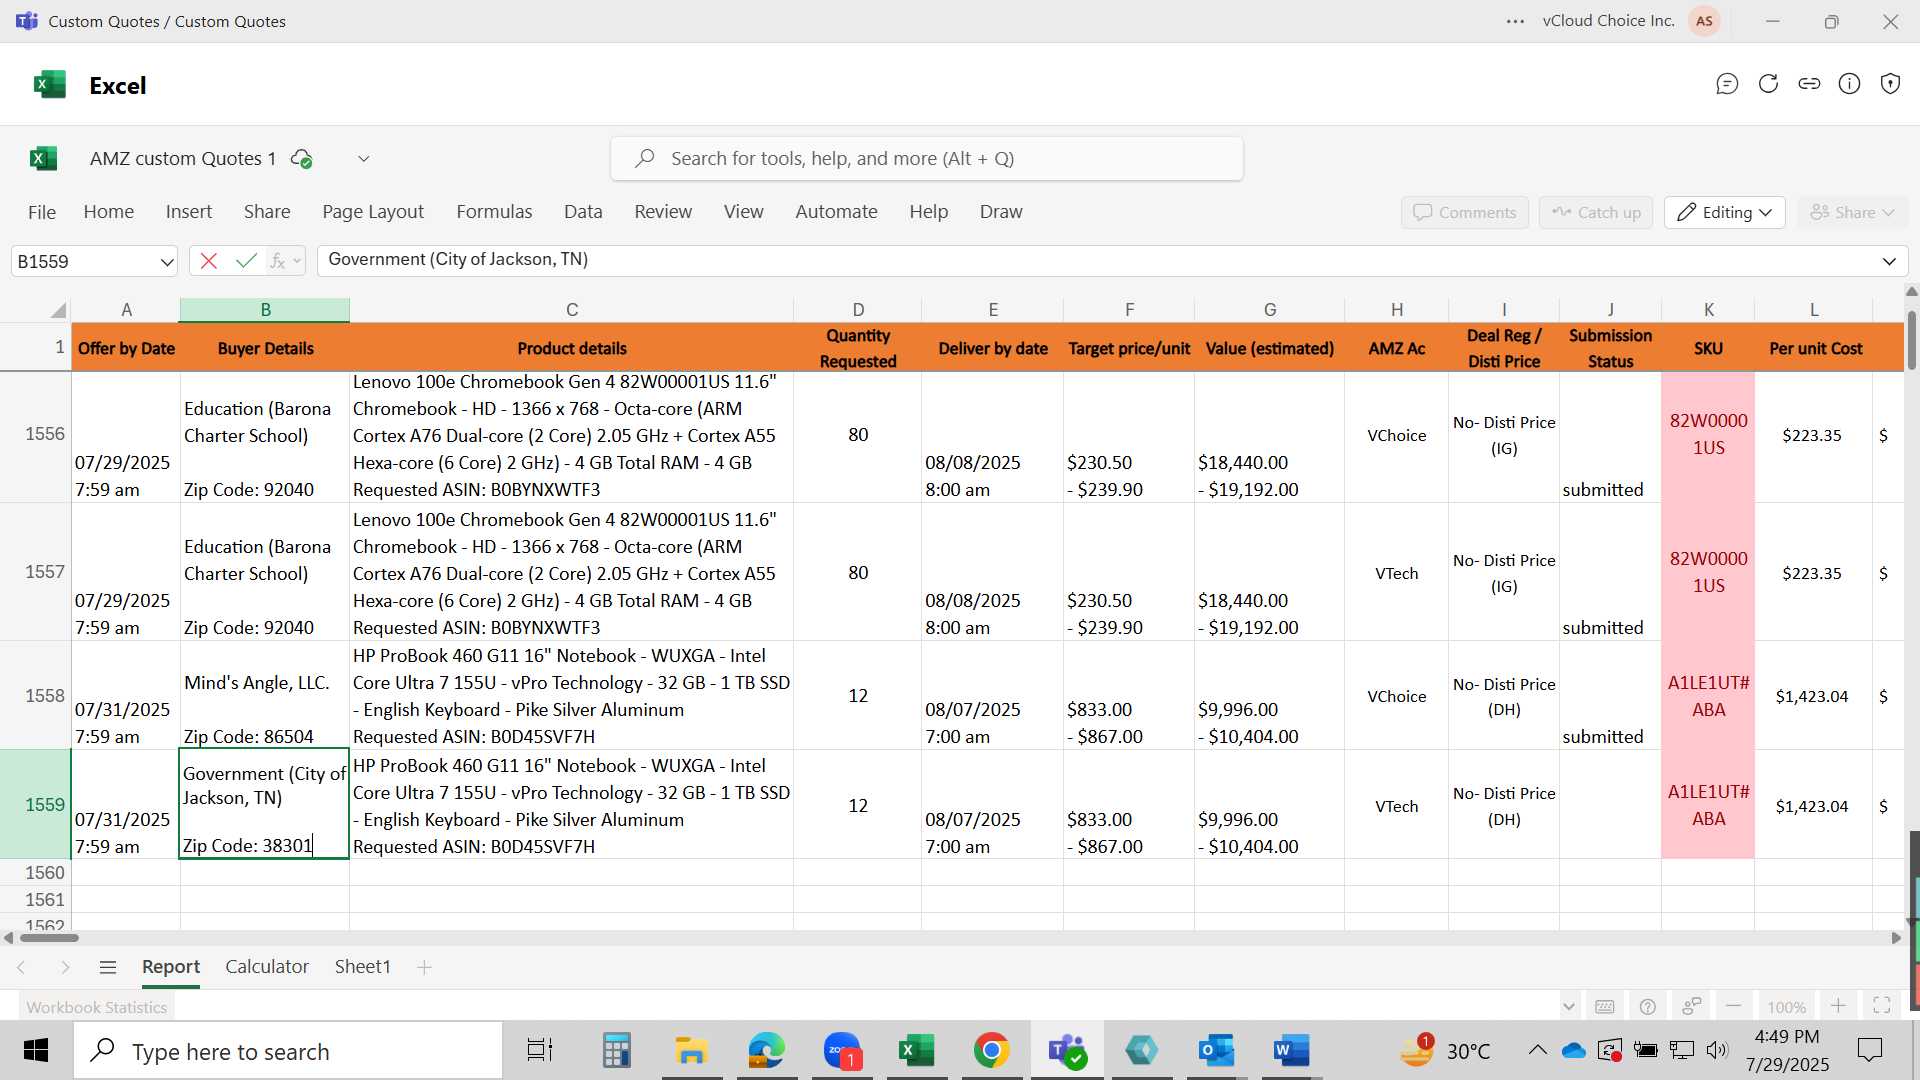Select the Mind's Angle, LLC. buyer cell

(x=265, y=696)
